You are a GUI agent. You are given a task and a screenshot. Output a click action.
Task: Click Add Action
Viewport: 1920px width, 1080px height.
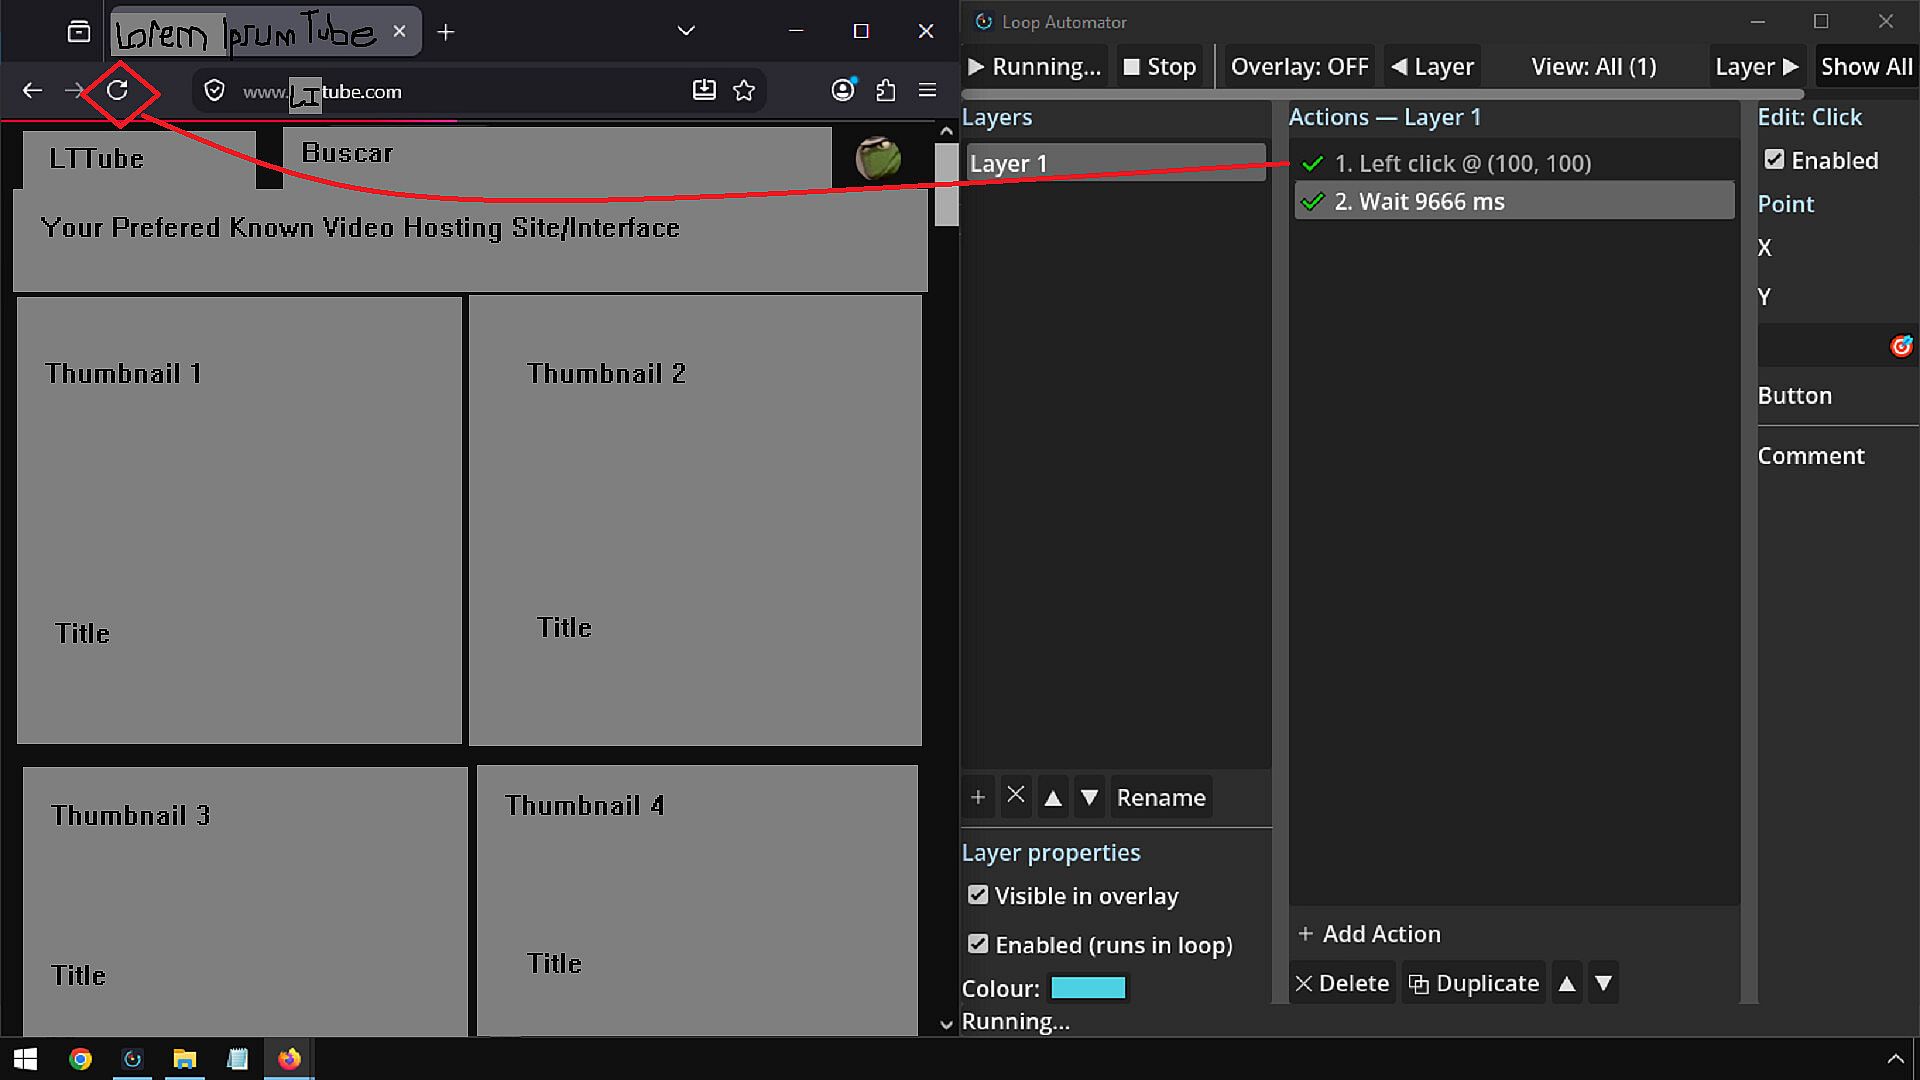1369,933
